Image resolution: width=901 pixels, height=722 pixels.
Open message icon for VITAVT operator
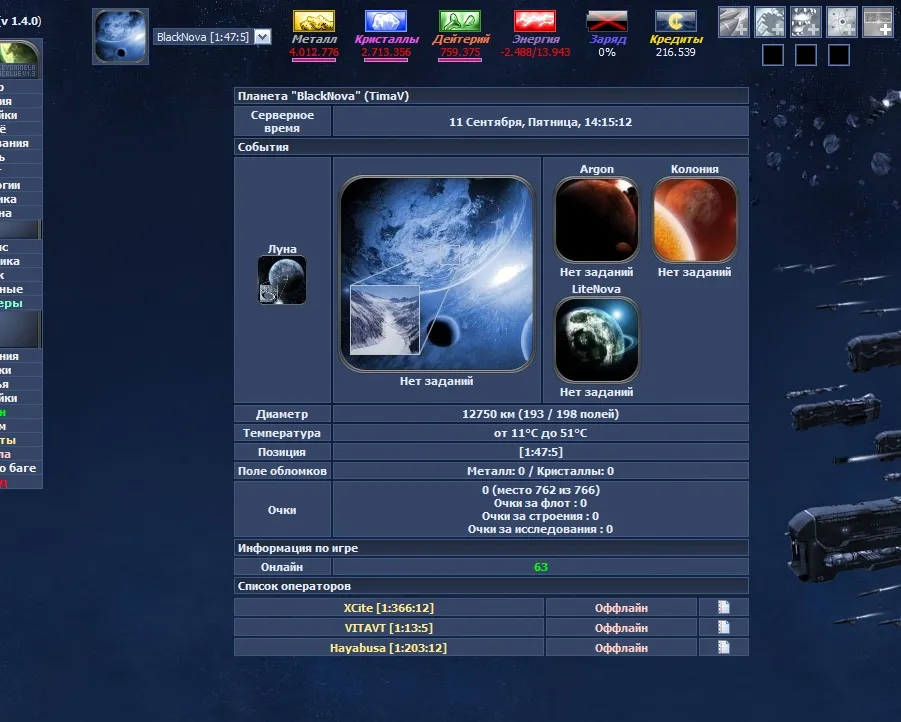coord(723,627)
